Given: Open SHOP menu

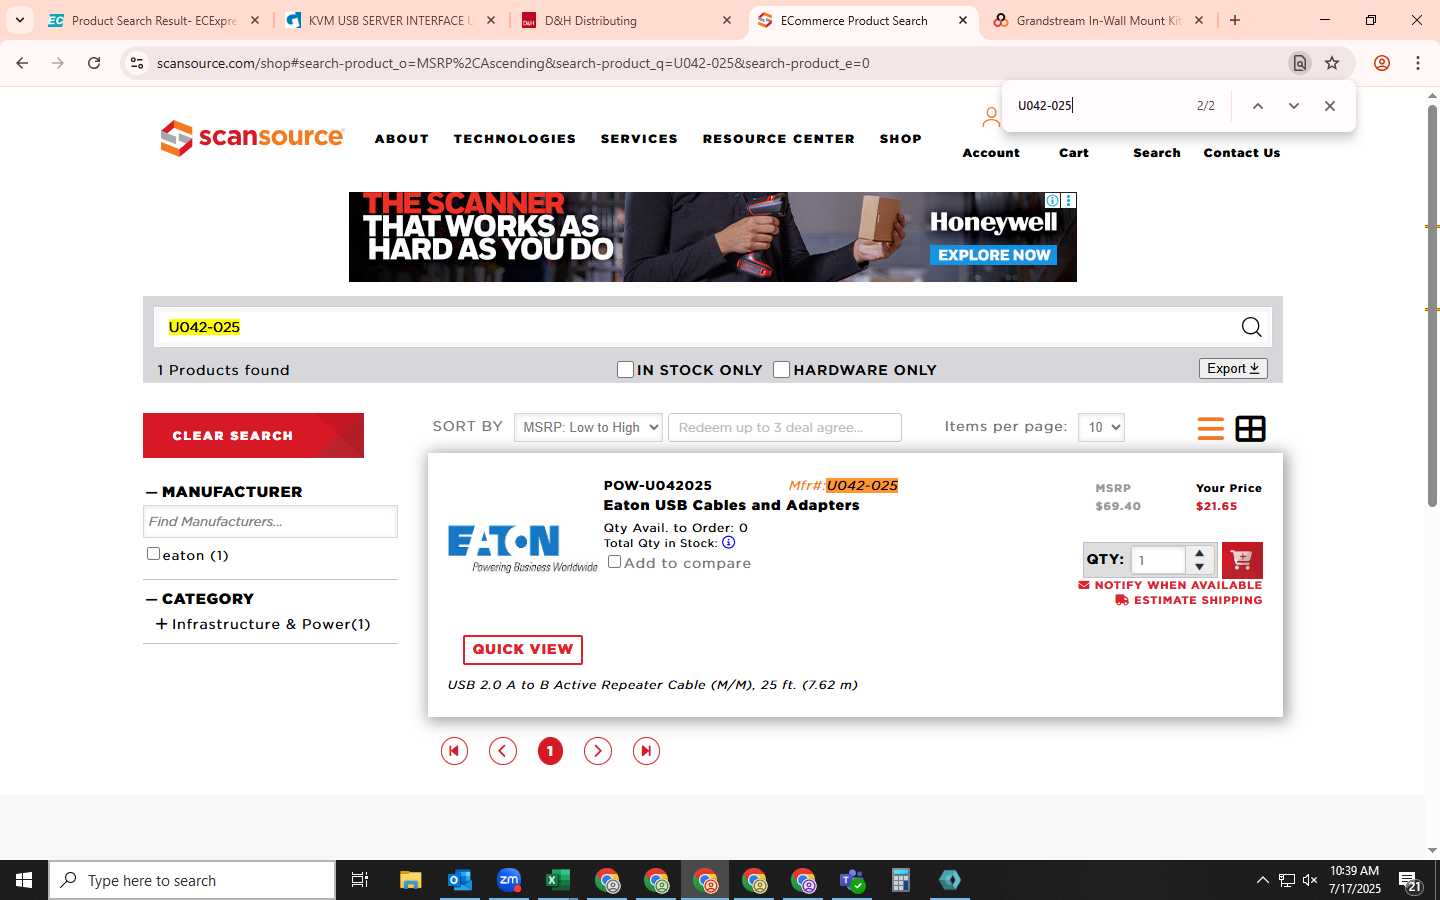Looking at the screenshot, I should pos(901,139).
